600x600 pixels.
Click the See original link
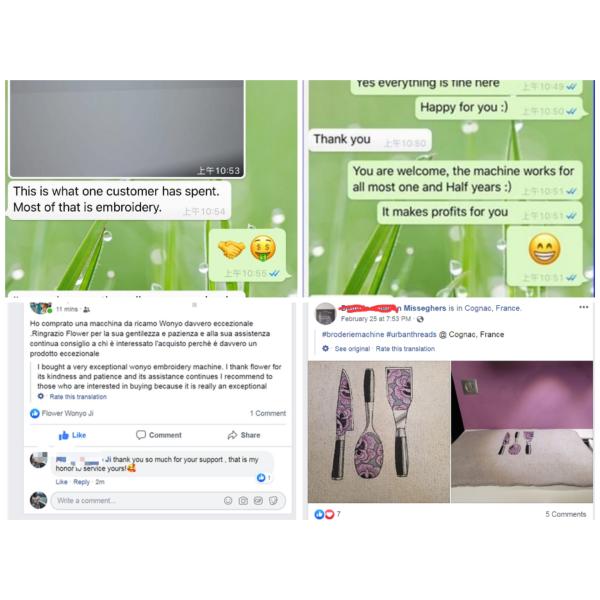click(352, 349)
